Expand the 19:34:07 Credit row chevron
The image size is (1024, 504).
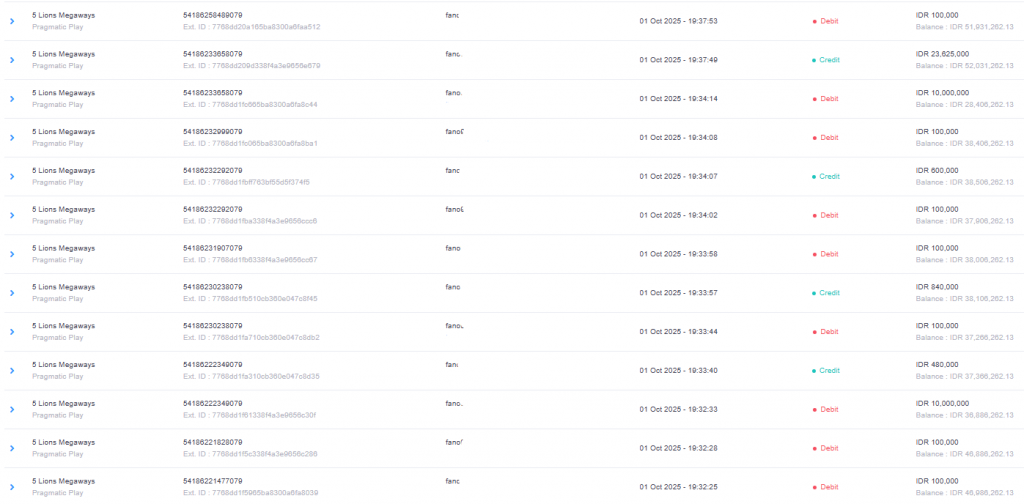click(x=12, y=177)
